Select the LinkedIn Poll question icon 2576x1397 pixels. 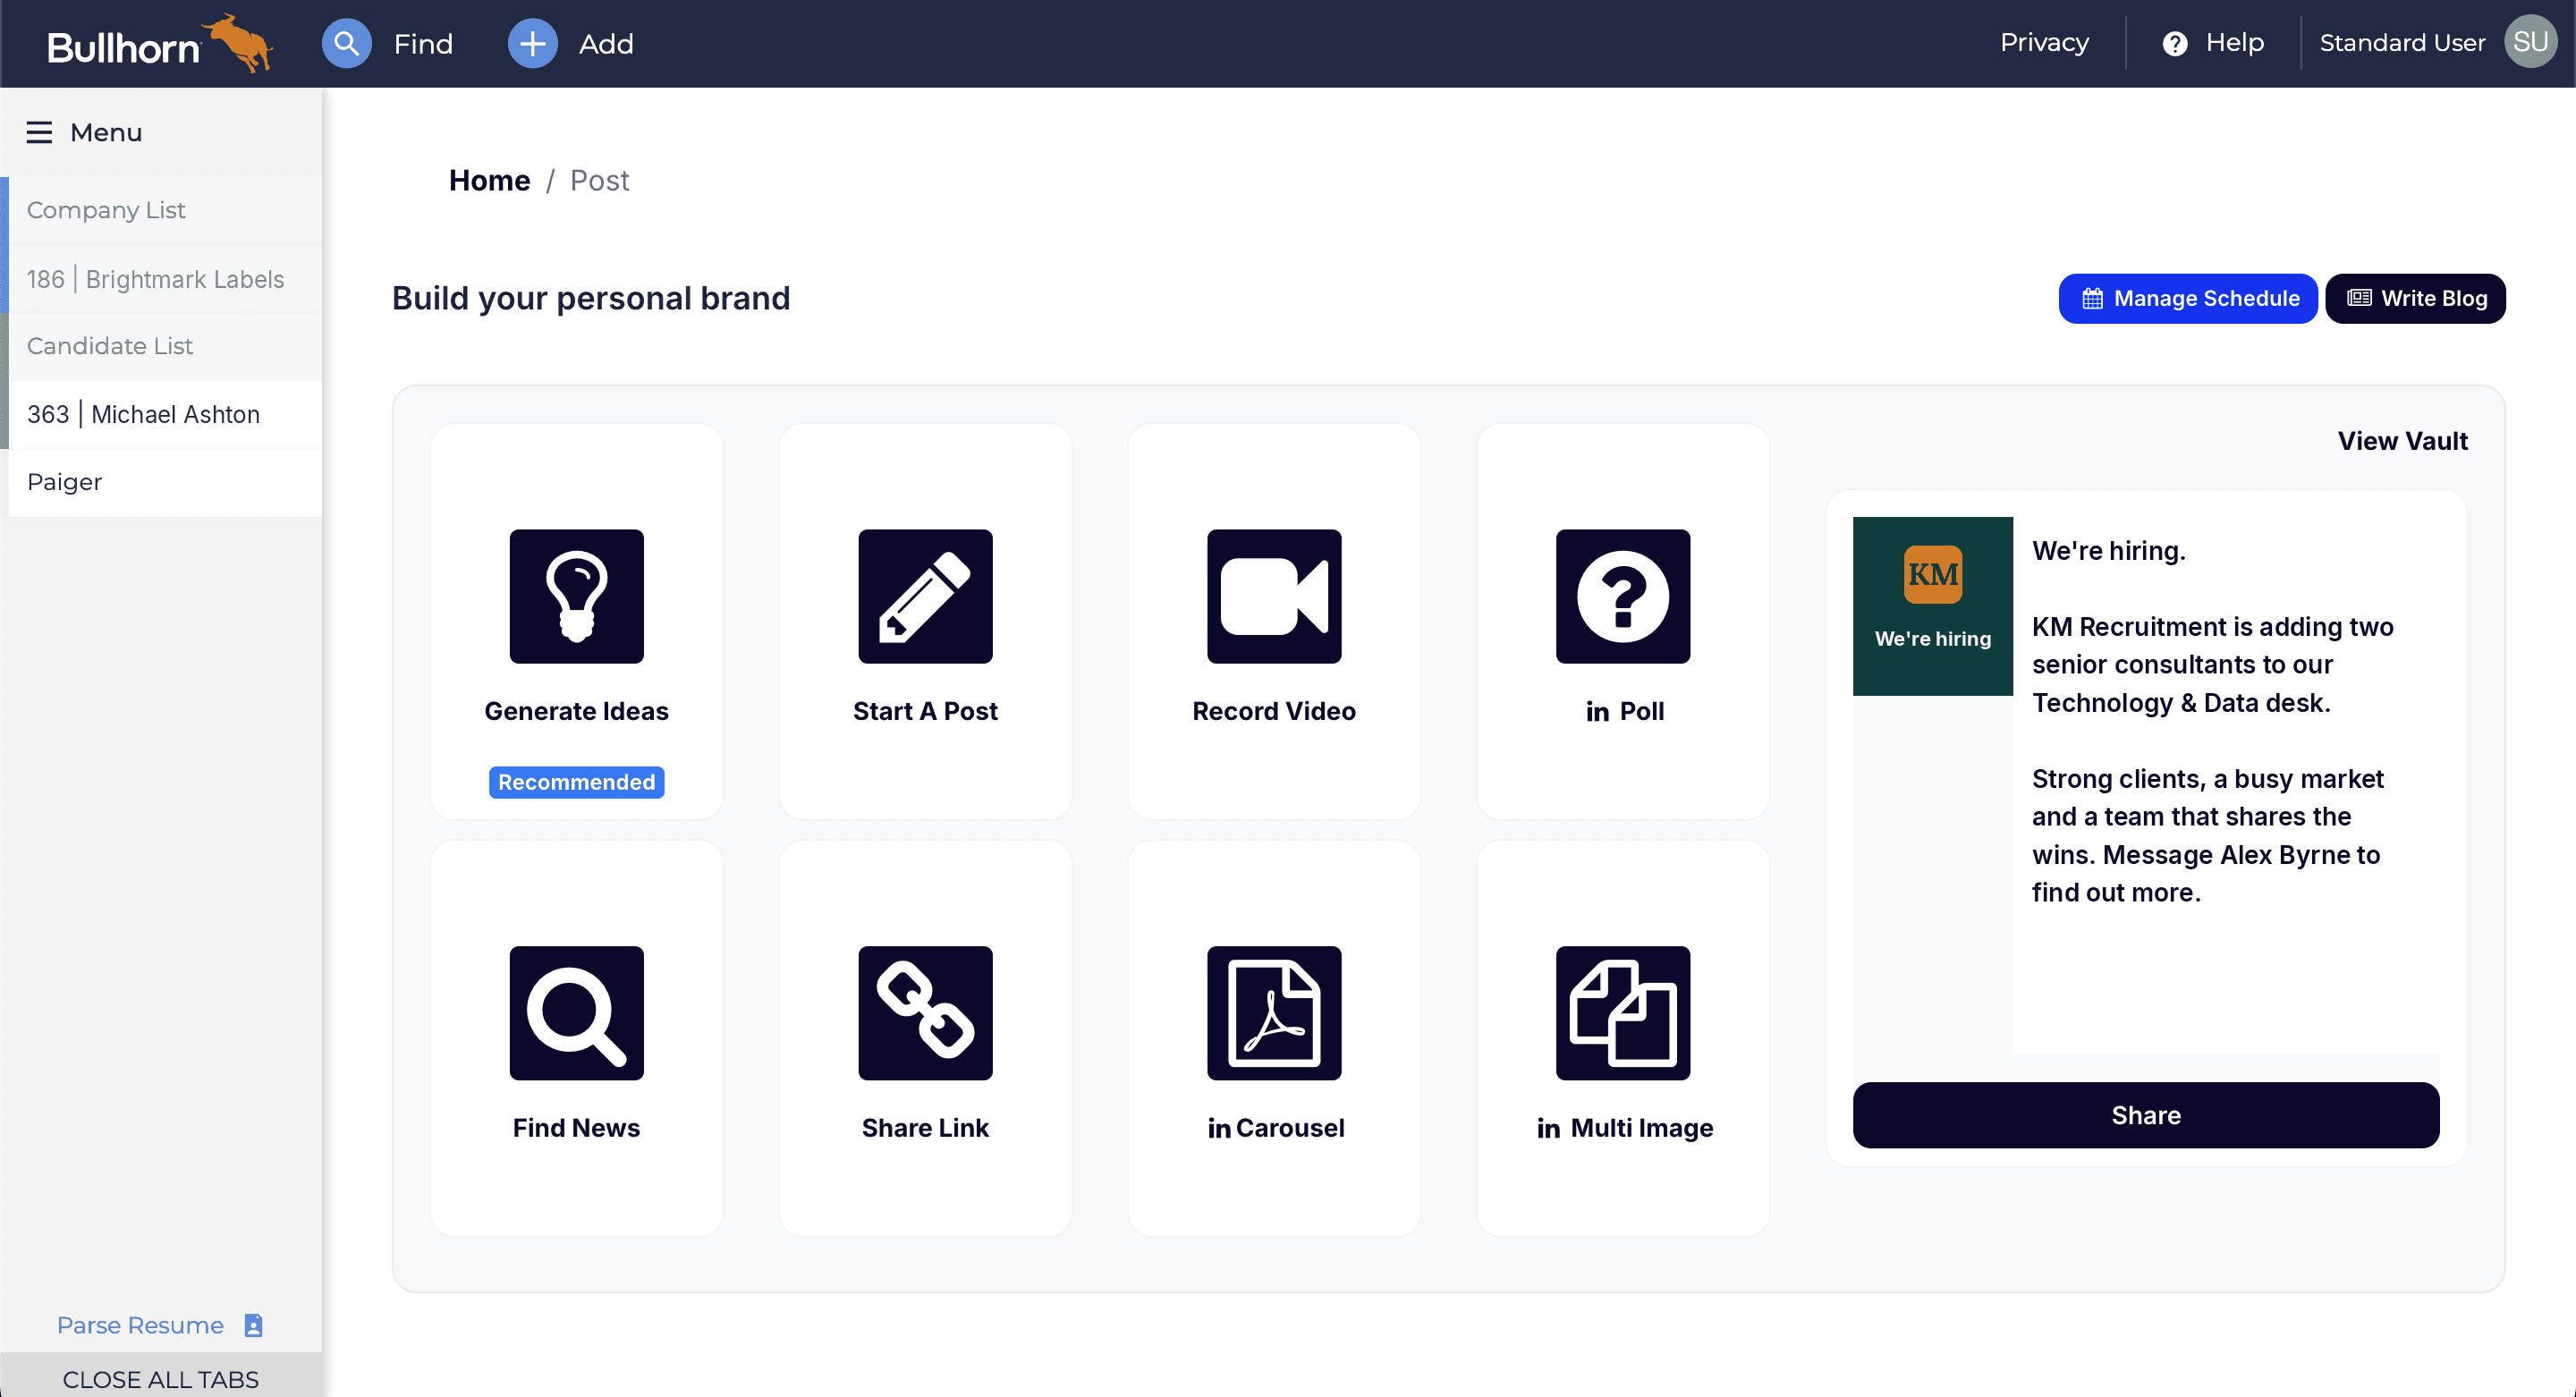tap(1623, 596)
